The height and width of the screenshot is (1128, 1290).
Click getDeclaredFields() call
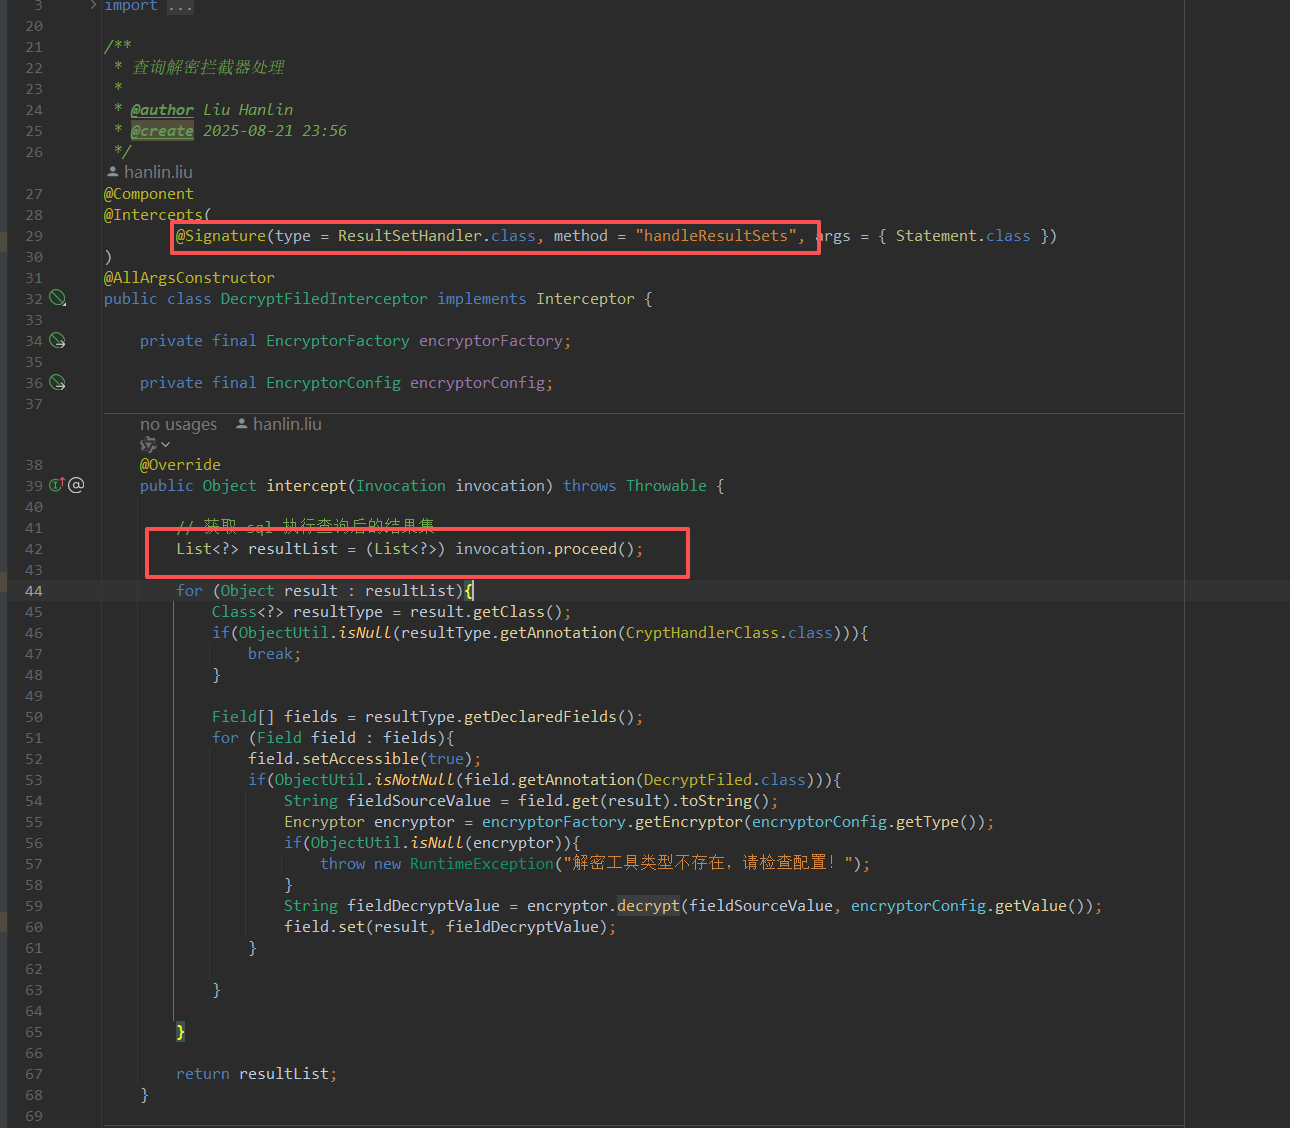click(549, 717)
